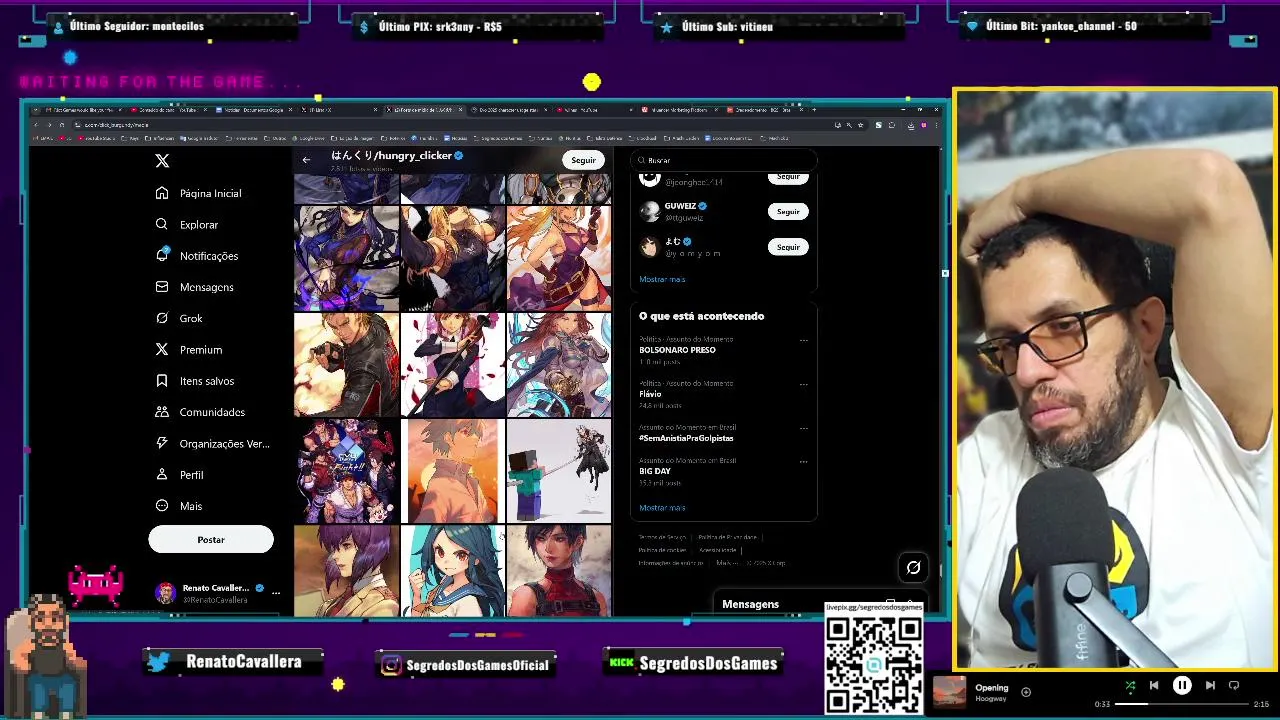Open the teal-haired schoolgirl artwork thumbnail
Screen dimensions: 1280x720
(452, 571)
